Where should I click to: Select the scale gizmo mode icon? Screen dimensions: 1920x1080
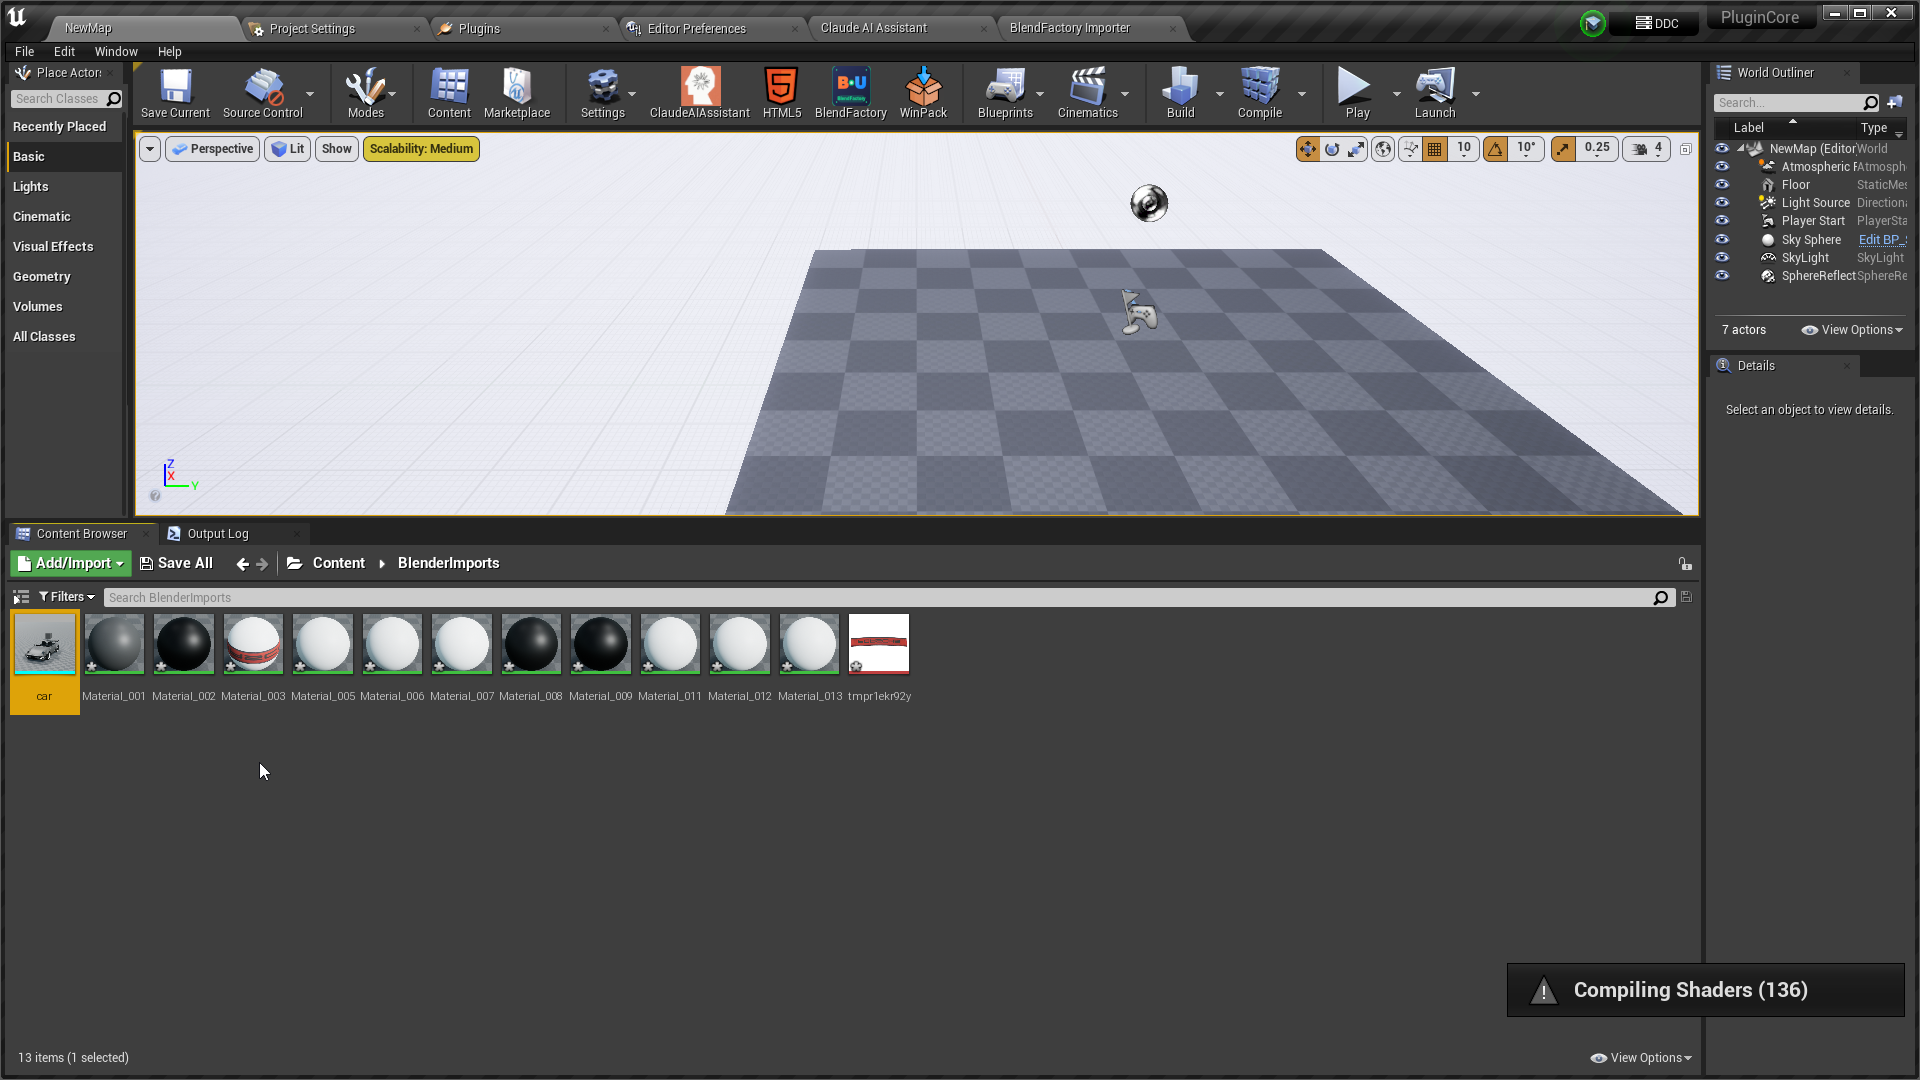coord(1356,149)
